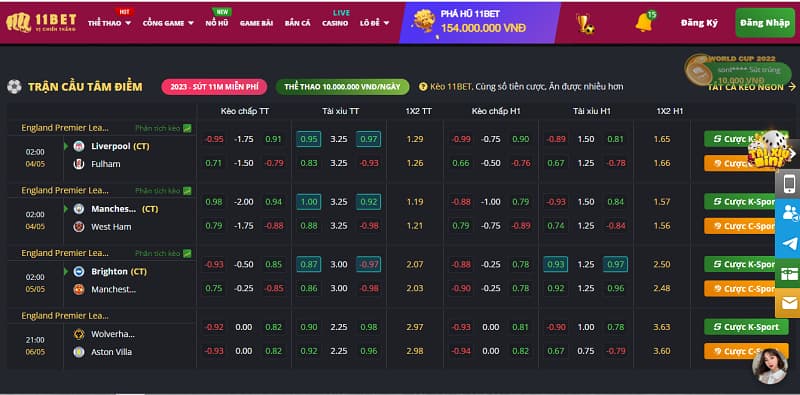Click the 11BET logo
The height and width of the screenshot is (395, 800).
(41, 22)
